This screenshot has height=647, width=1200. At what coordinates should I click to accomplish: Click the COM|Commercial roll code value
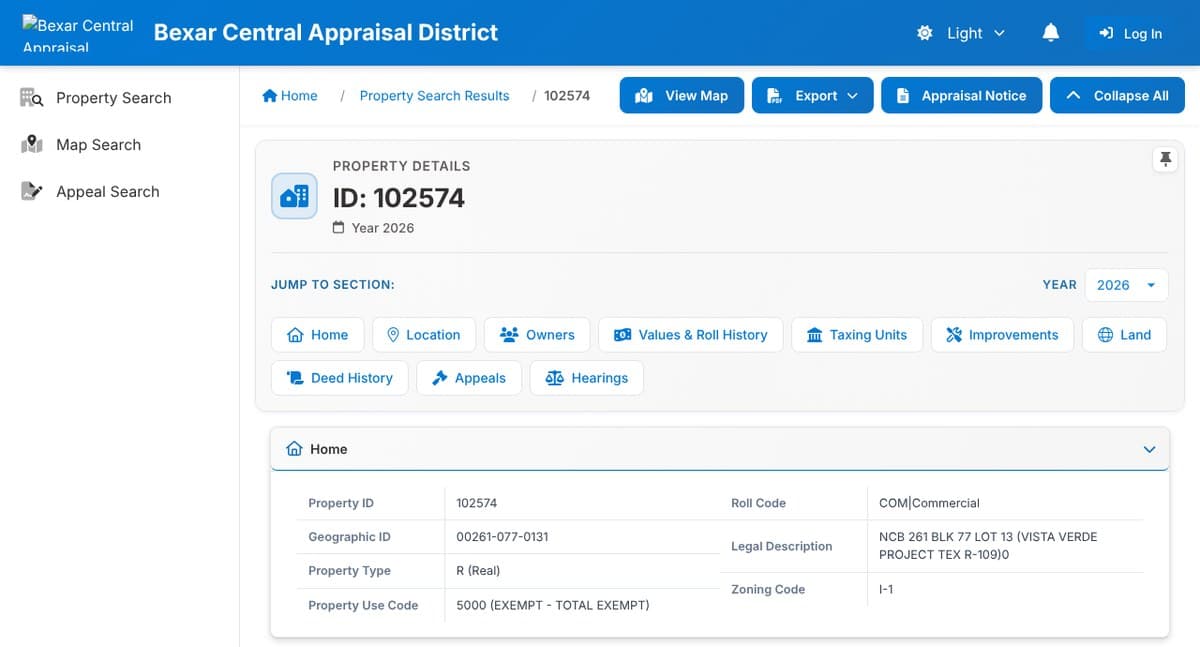[929, 503]
